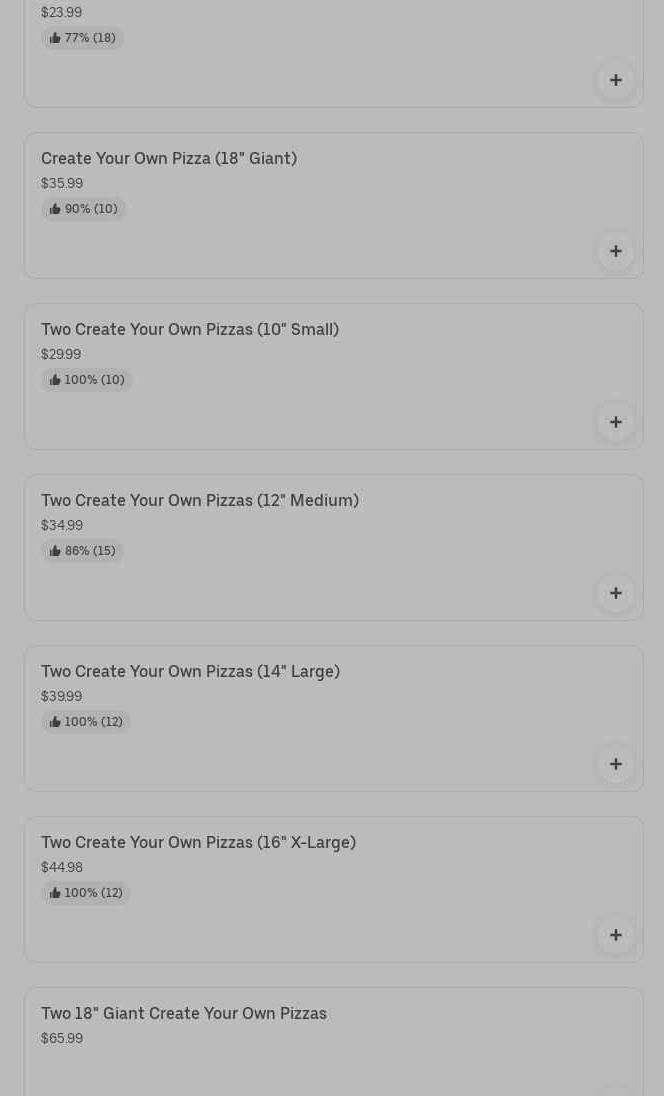Add Two Create Your Own Pizzas 10" Small
This screenshot has width=664, height=1096.
click(x=615, y=422)
